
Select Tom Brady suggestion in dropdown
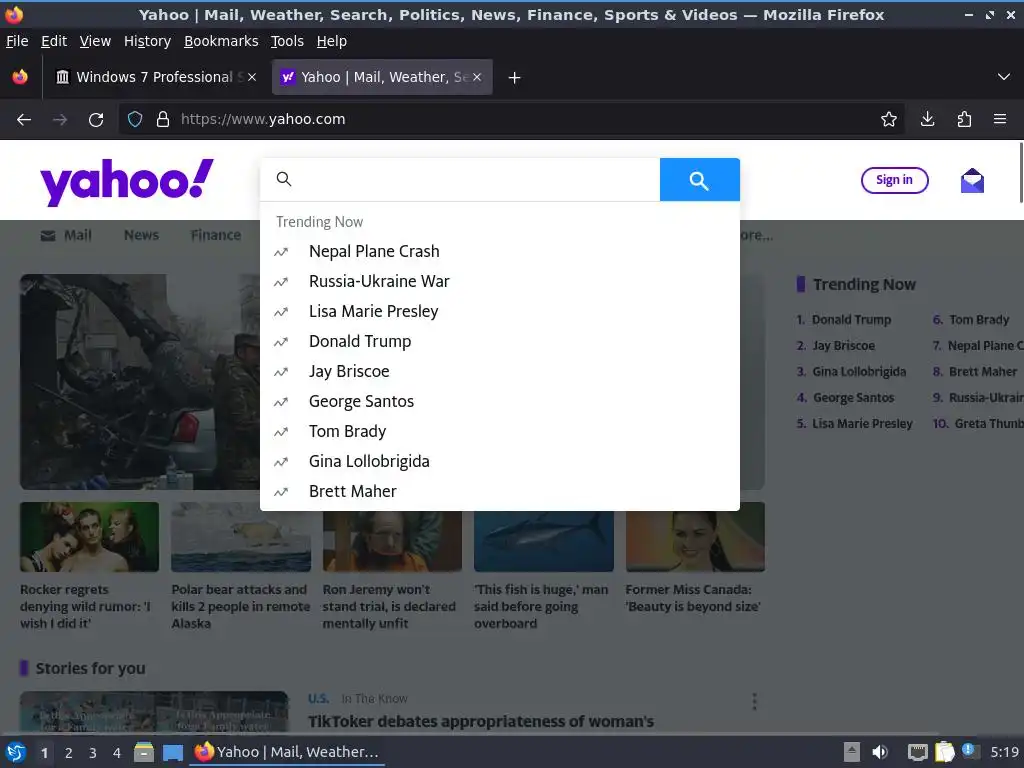point(500,432)
